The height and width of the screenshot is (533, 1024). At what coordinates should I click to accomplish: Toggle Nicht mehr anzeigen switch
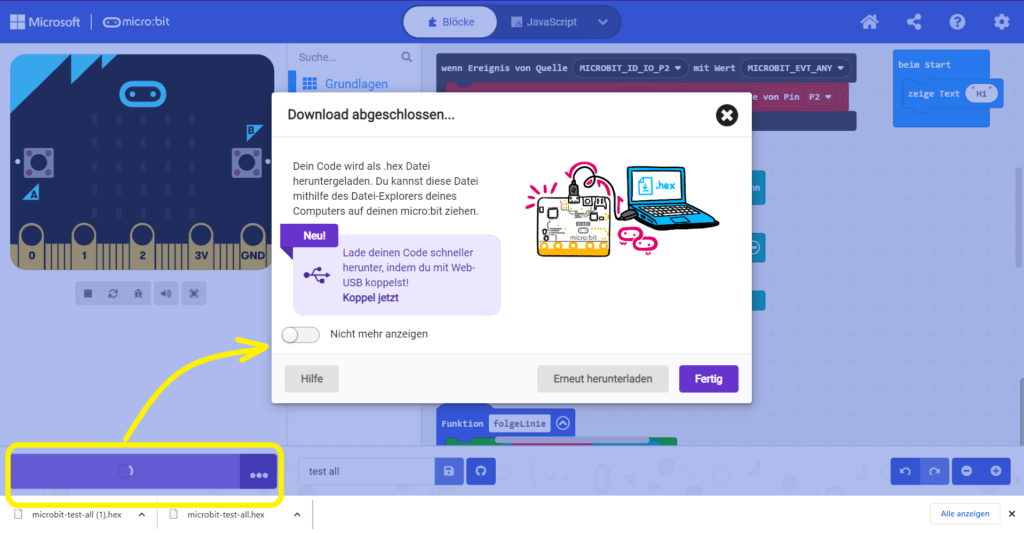click(x=300, y=334)
